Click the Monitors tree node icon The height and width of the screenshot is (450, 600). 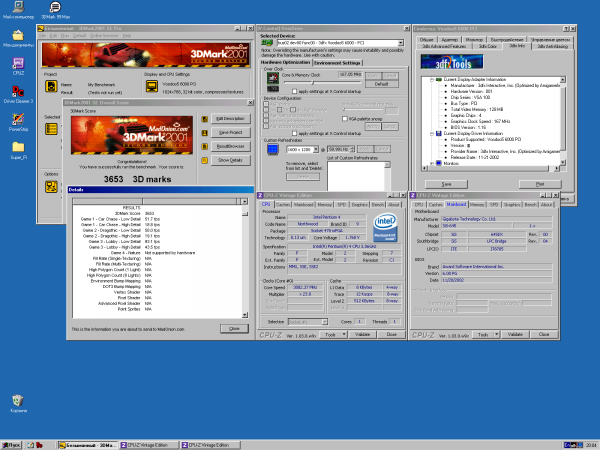(x=439, y=163)
